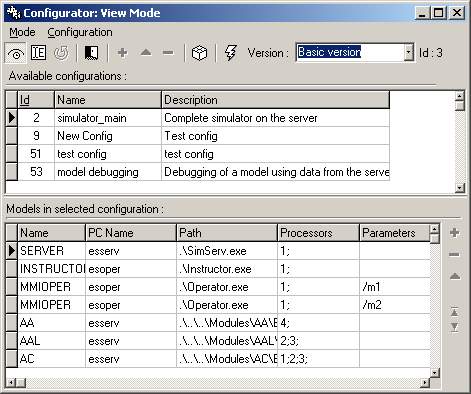This screenshot has width=471, height=394.
Task: Click the minus remove model side icon
Action: (x=454, y=255)
